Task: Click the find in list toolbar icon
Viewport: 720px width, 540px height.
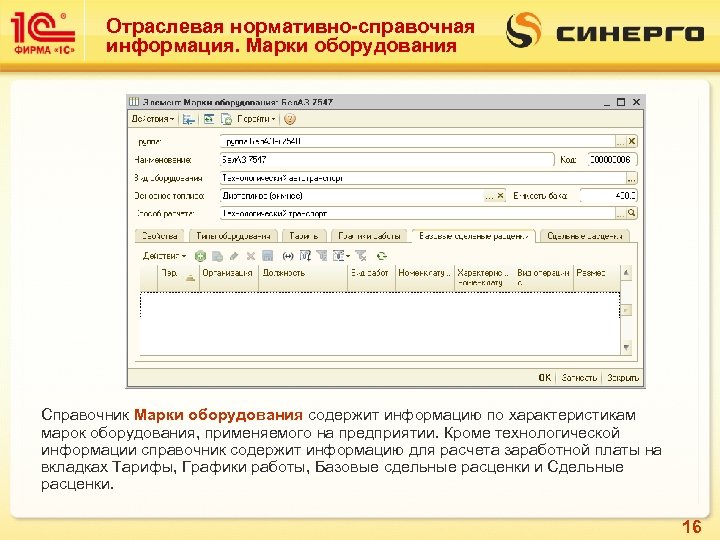Action: pyautogui.click(x=188, y=119)
